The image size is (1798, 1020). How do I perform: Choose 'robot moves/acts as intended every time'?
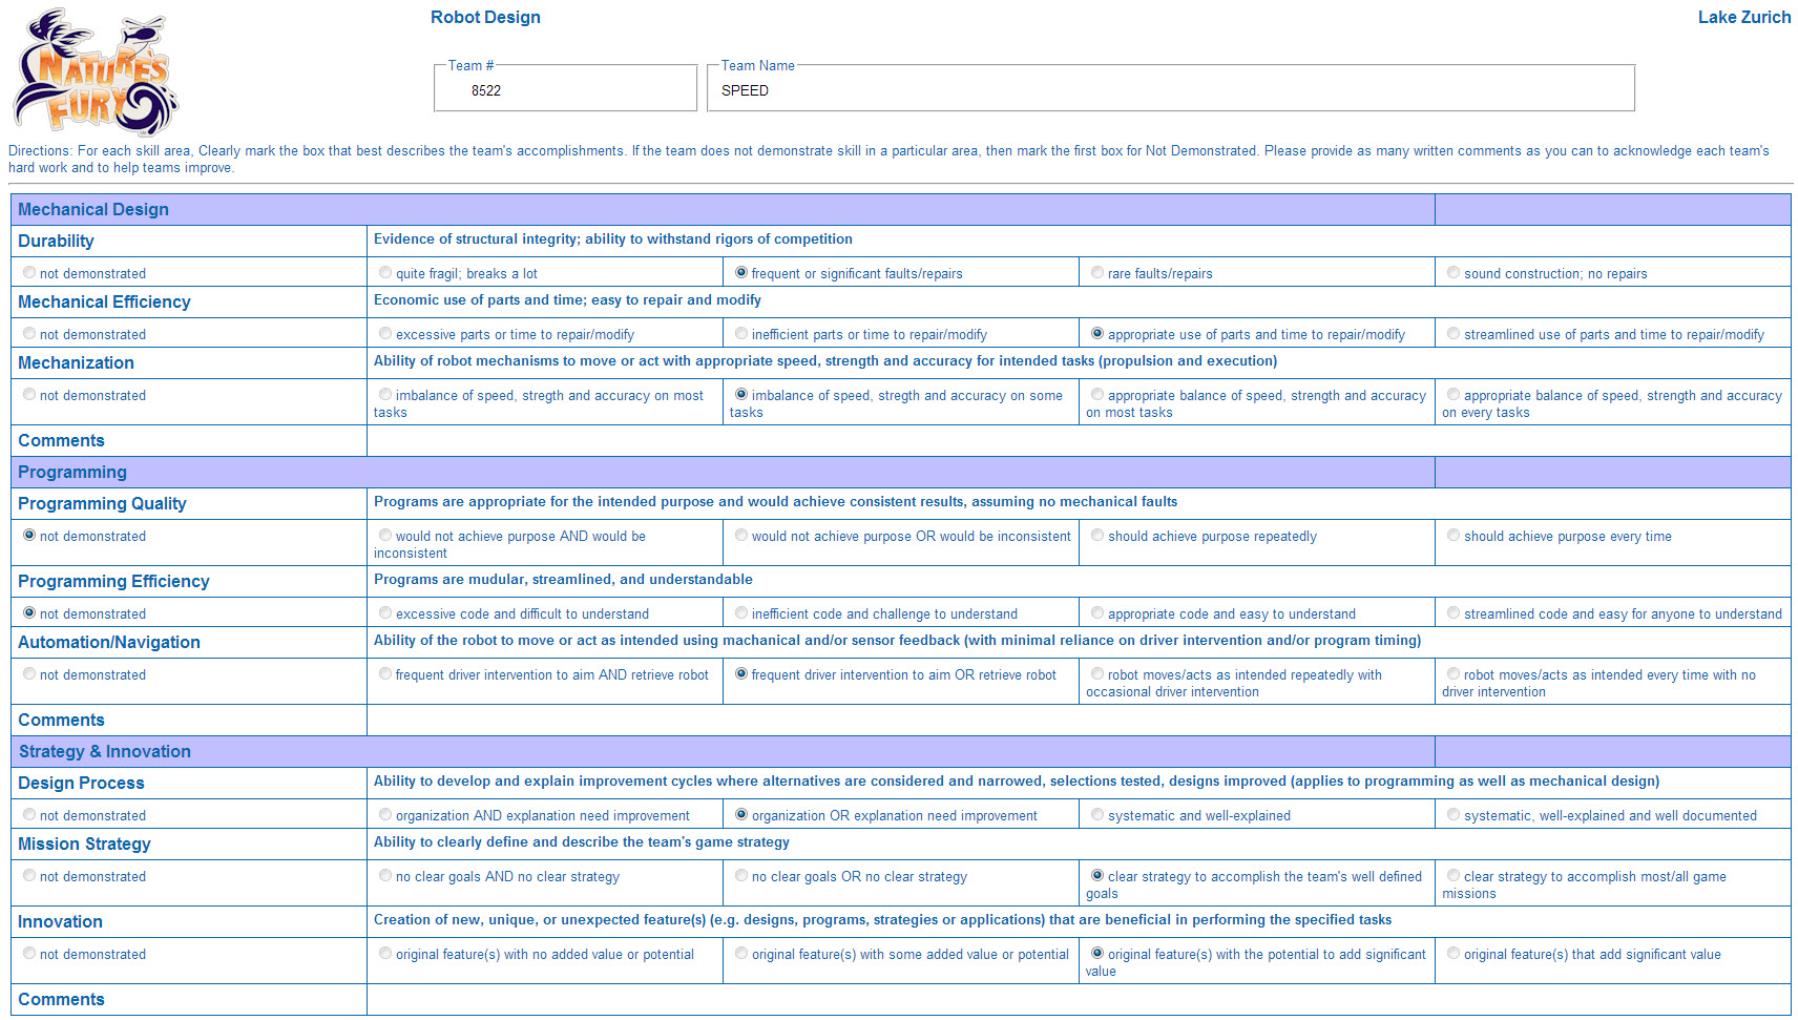coord(1453,674)
